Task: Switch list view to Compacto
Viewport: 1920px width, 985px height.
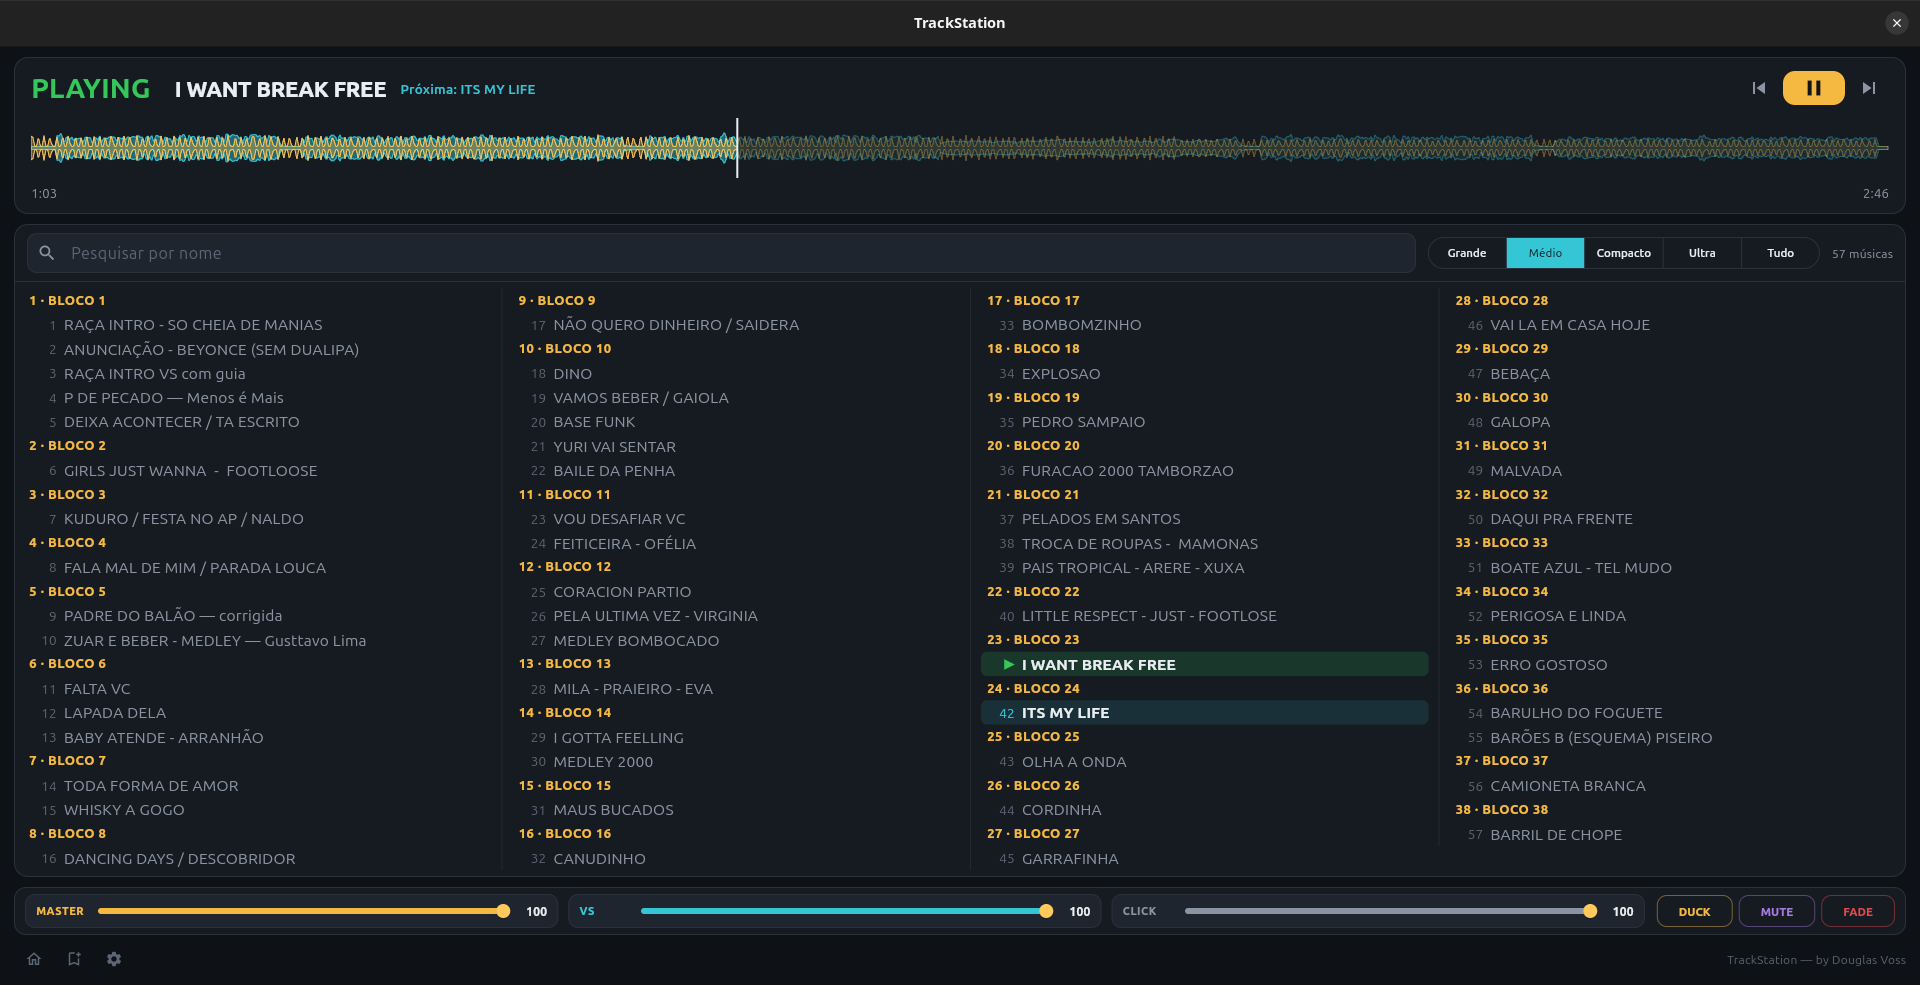Action: (x=1623, y=253)
